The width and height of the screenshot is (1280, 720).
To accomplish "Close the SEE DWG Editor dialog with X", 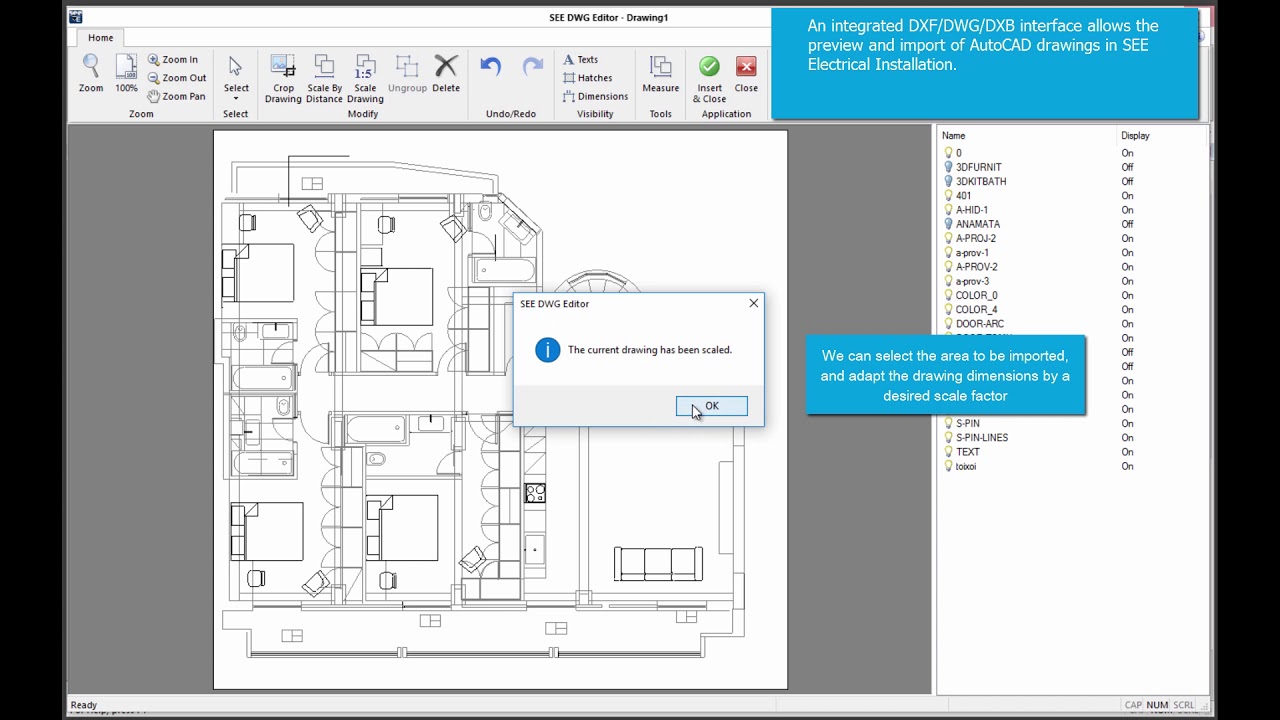I will (x=754, y=303).
